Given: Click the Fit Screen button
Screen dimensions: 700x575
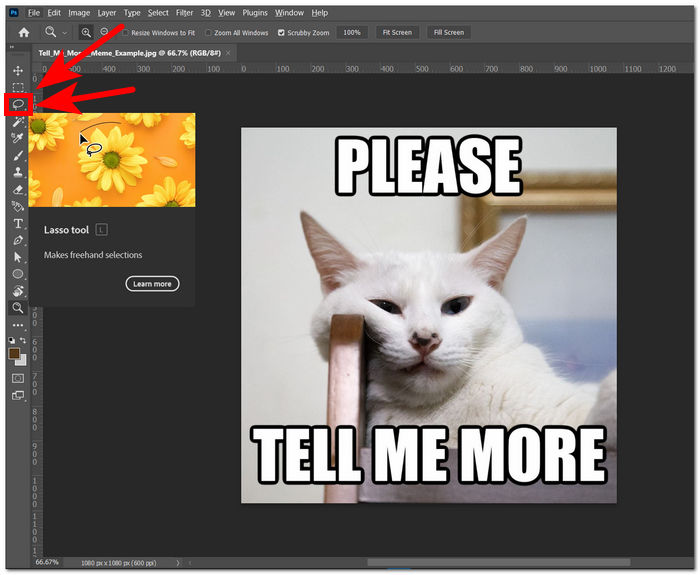Looking at the screenshot, I should (397, 32).
